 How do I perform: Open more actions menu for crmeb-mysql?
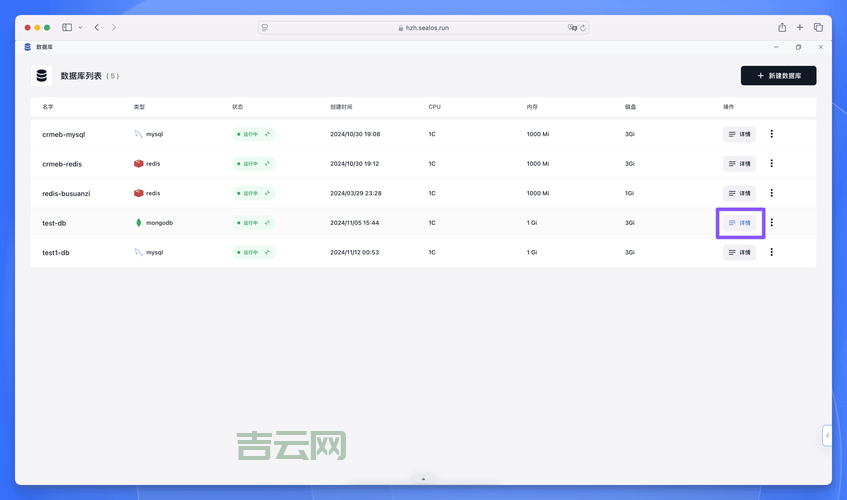pyautogui.click(x=771, y=133)
